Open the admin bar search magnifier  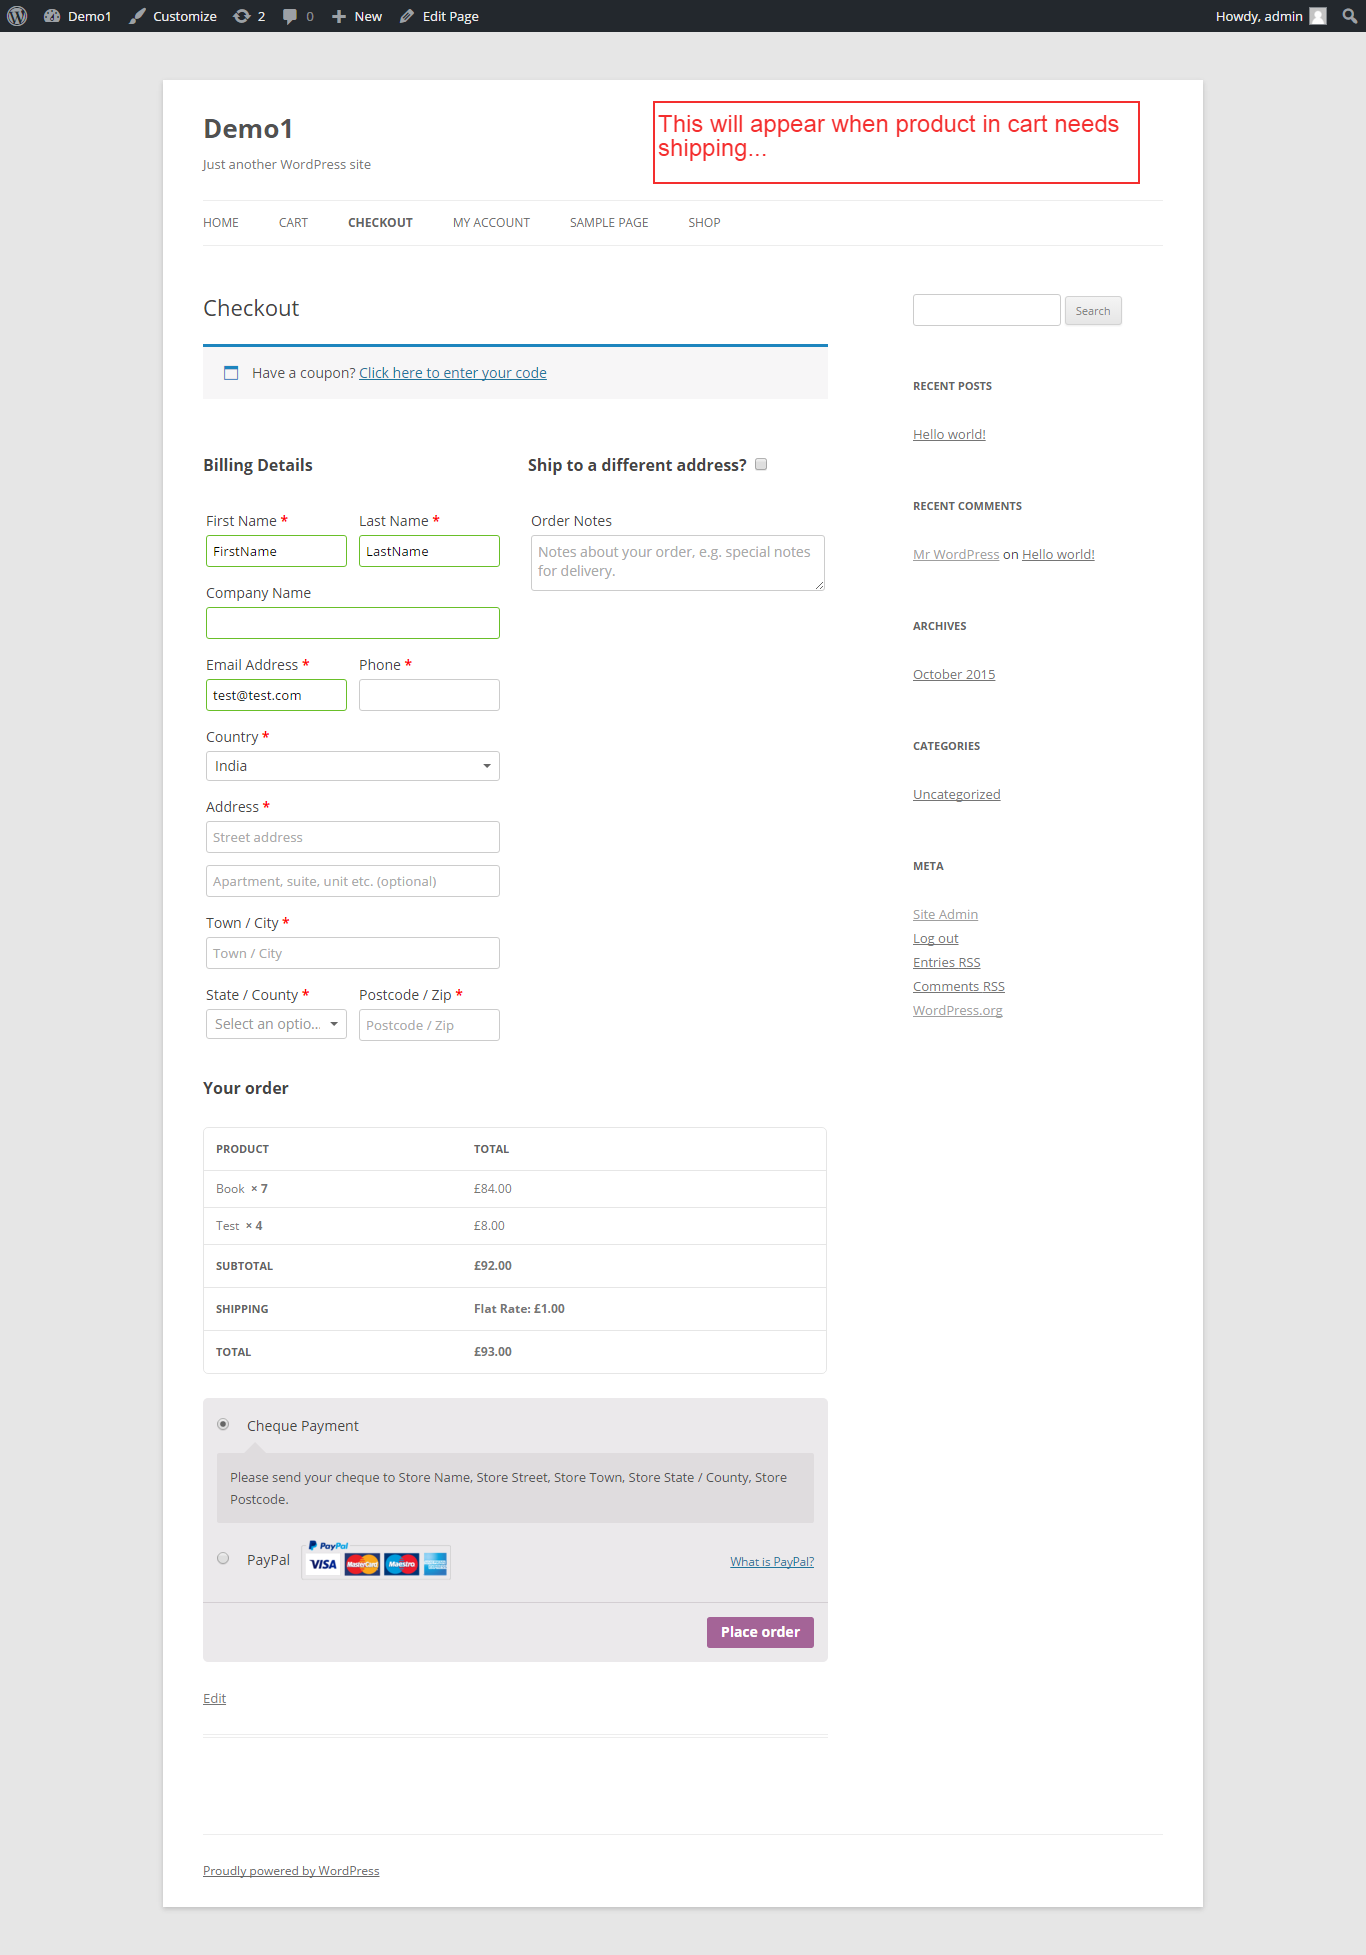[x=1349, y=16]
